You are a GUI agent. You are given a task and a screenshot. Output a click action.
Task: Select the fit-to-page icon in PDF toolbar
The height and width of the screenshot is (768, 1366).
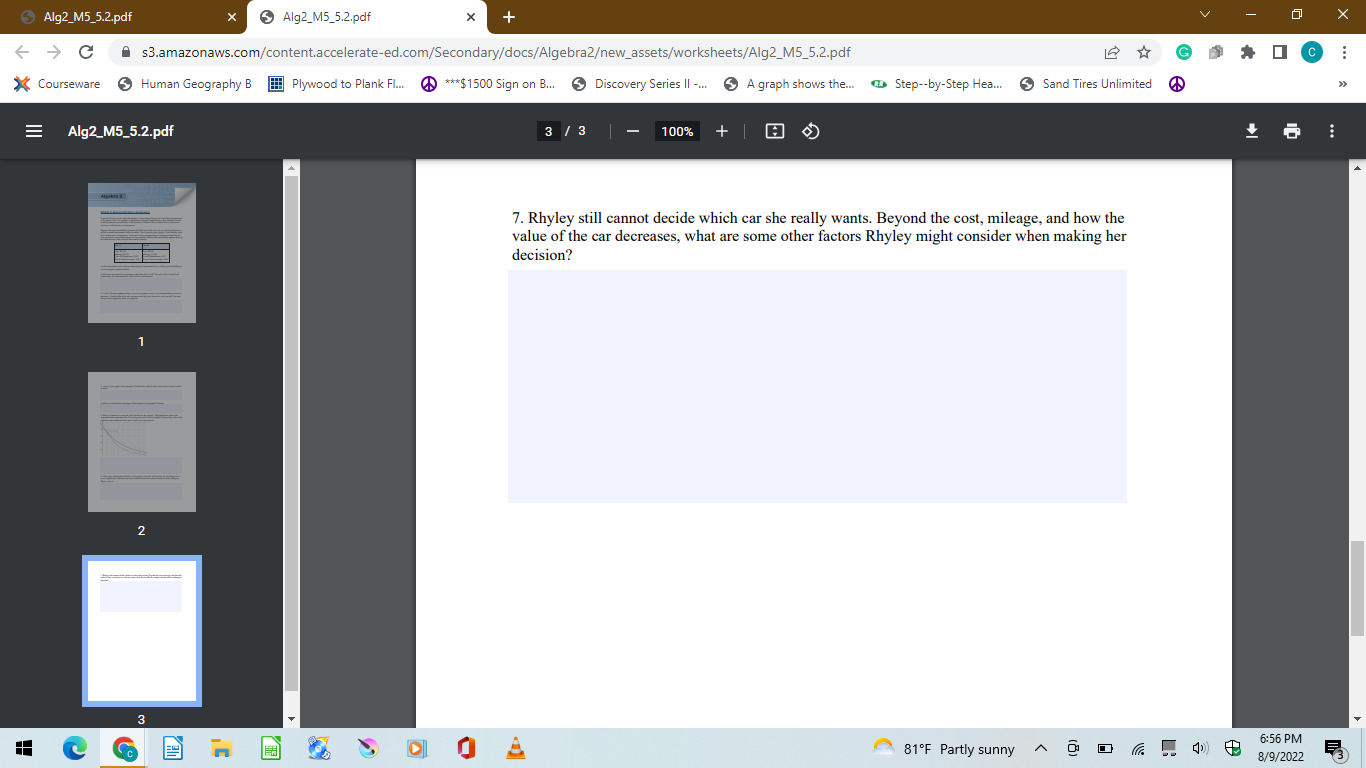[774, 130]
